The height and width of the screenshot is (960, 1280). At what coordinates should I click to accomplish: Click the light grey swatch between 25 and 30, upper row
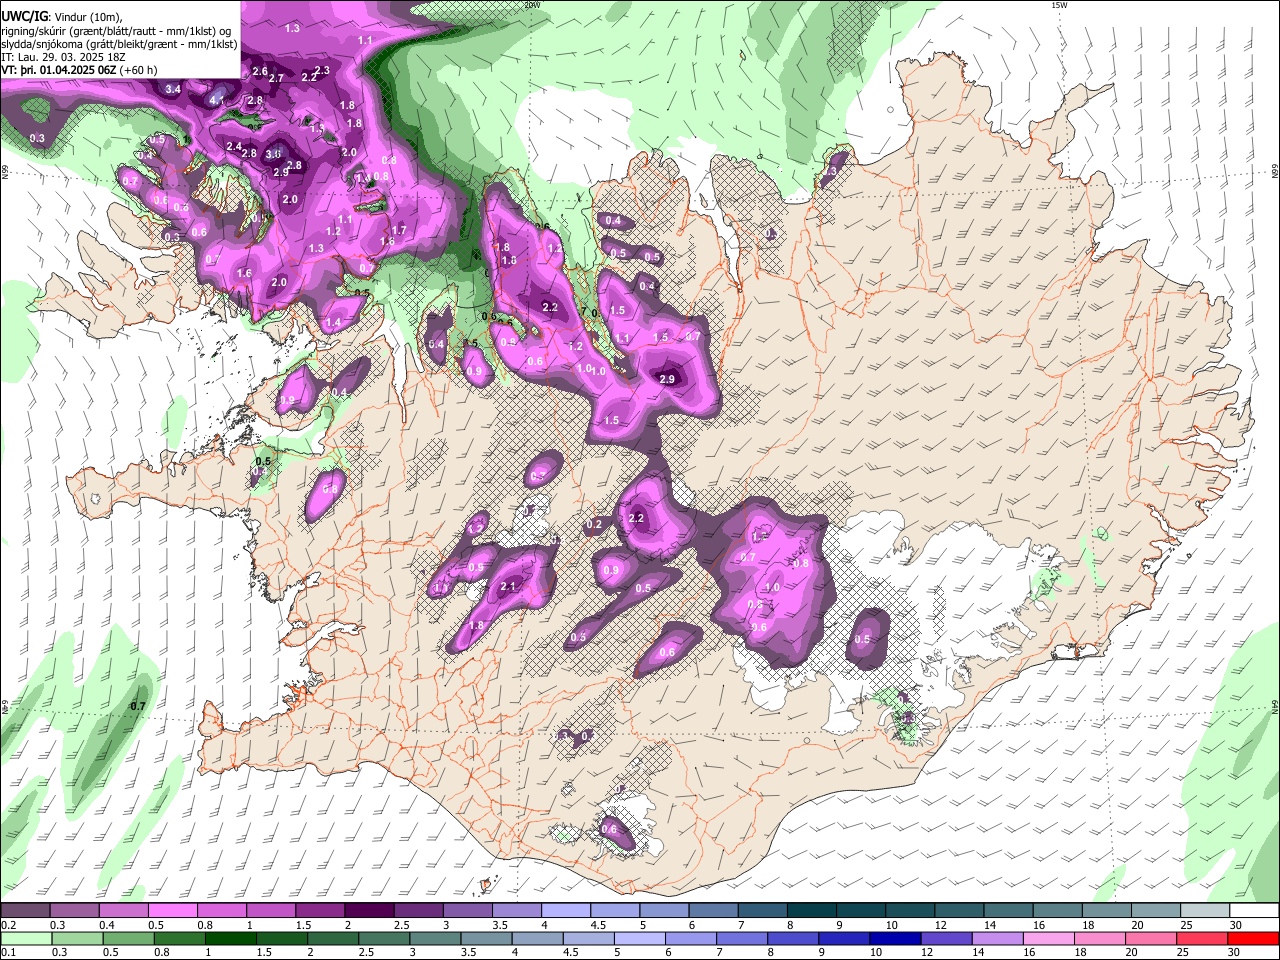[x=1204, y=911]
